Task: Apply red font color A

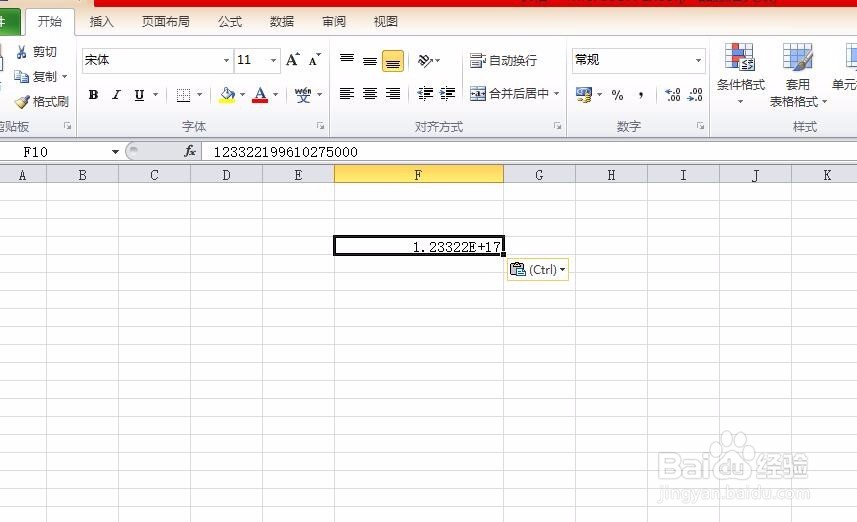Action: [260, 95]
